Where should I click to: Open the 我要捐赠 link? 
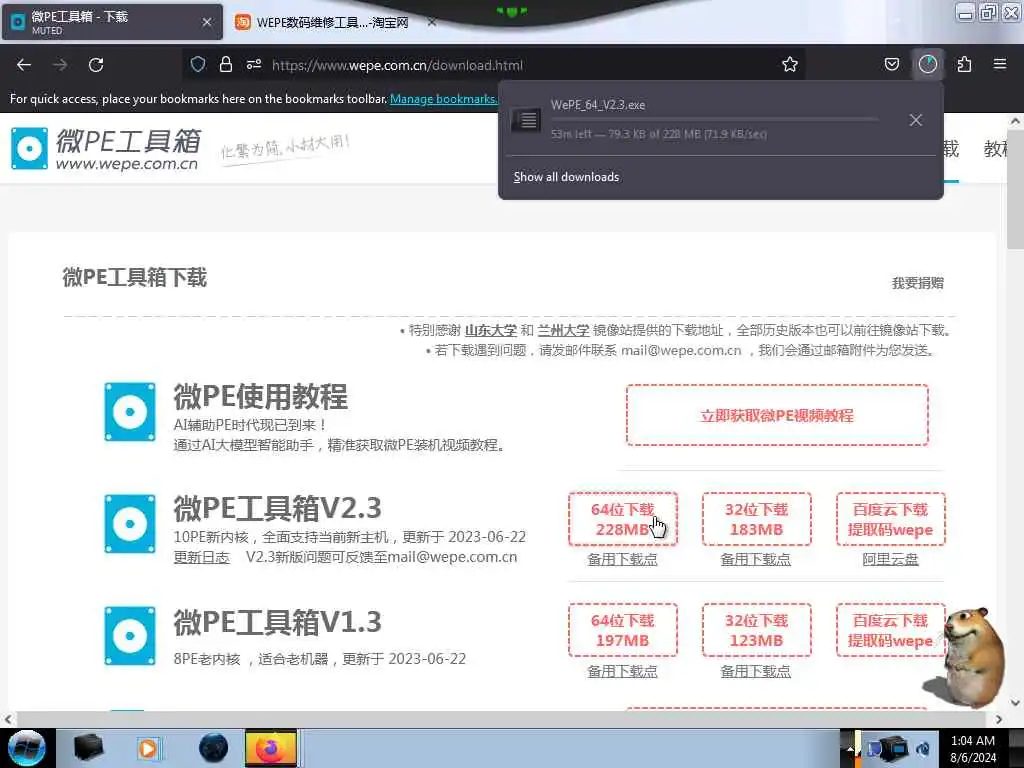click(x=918, y=283)
